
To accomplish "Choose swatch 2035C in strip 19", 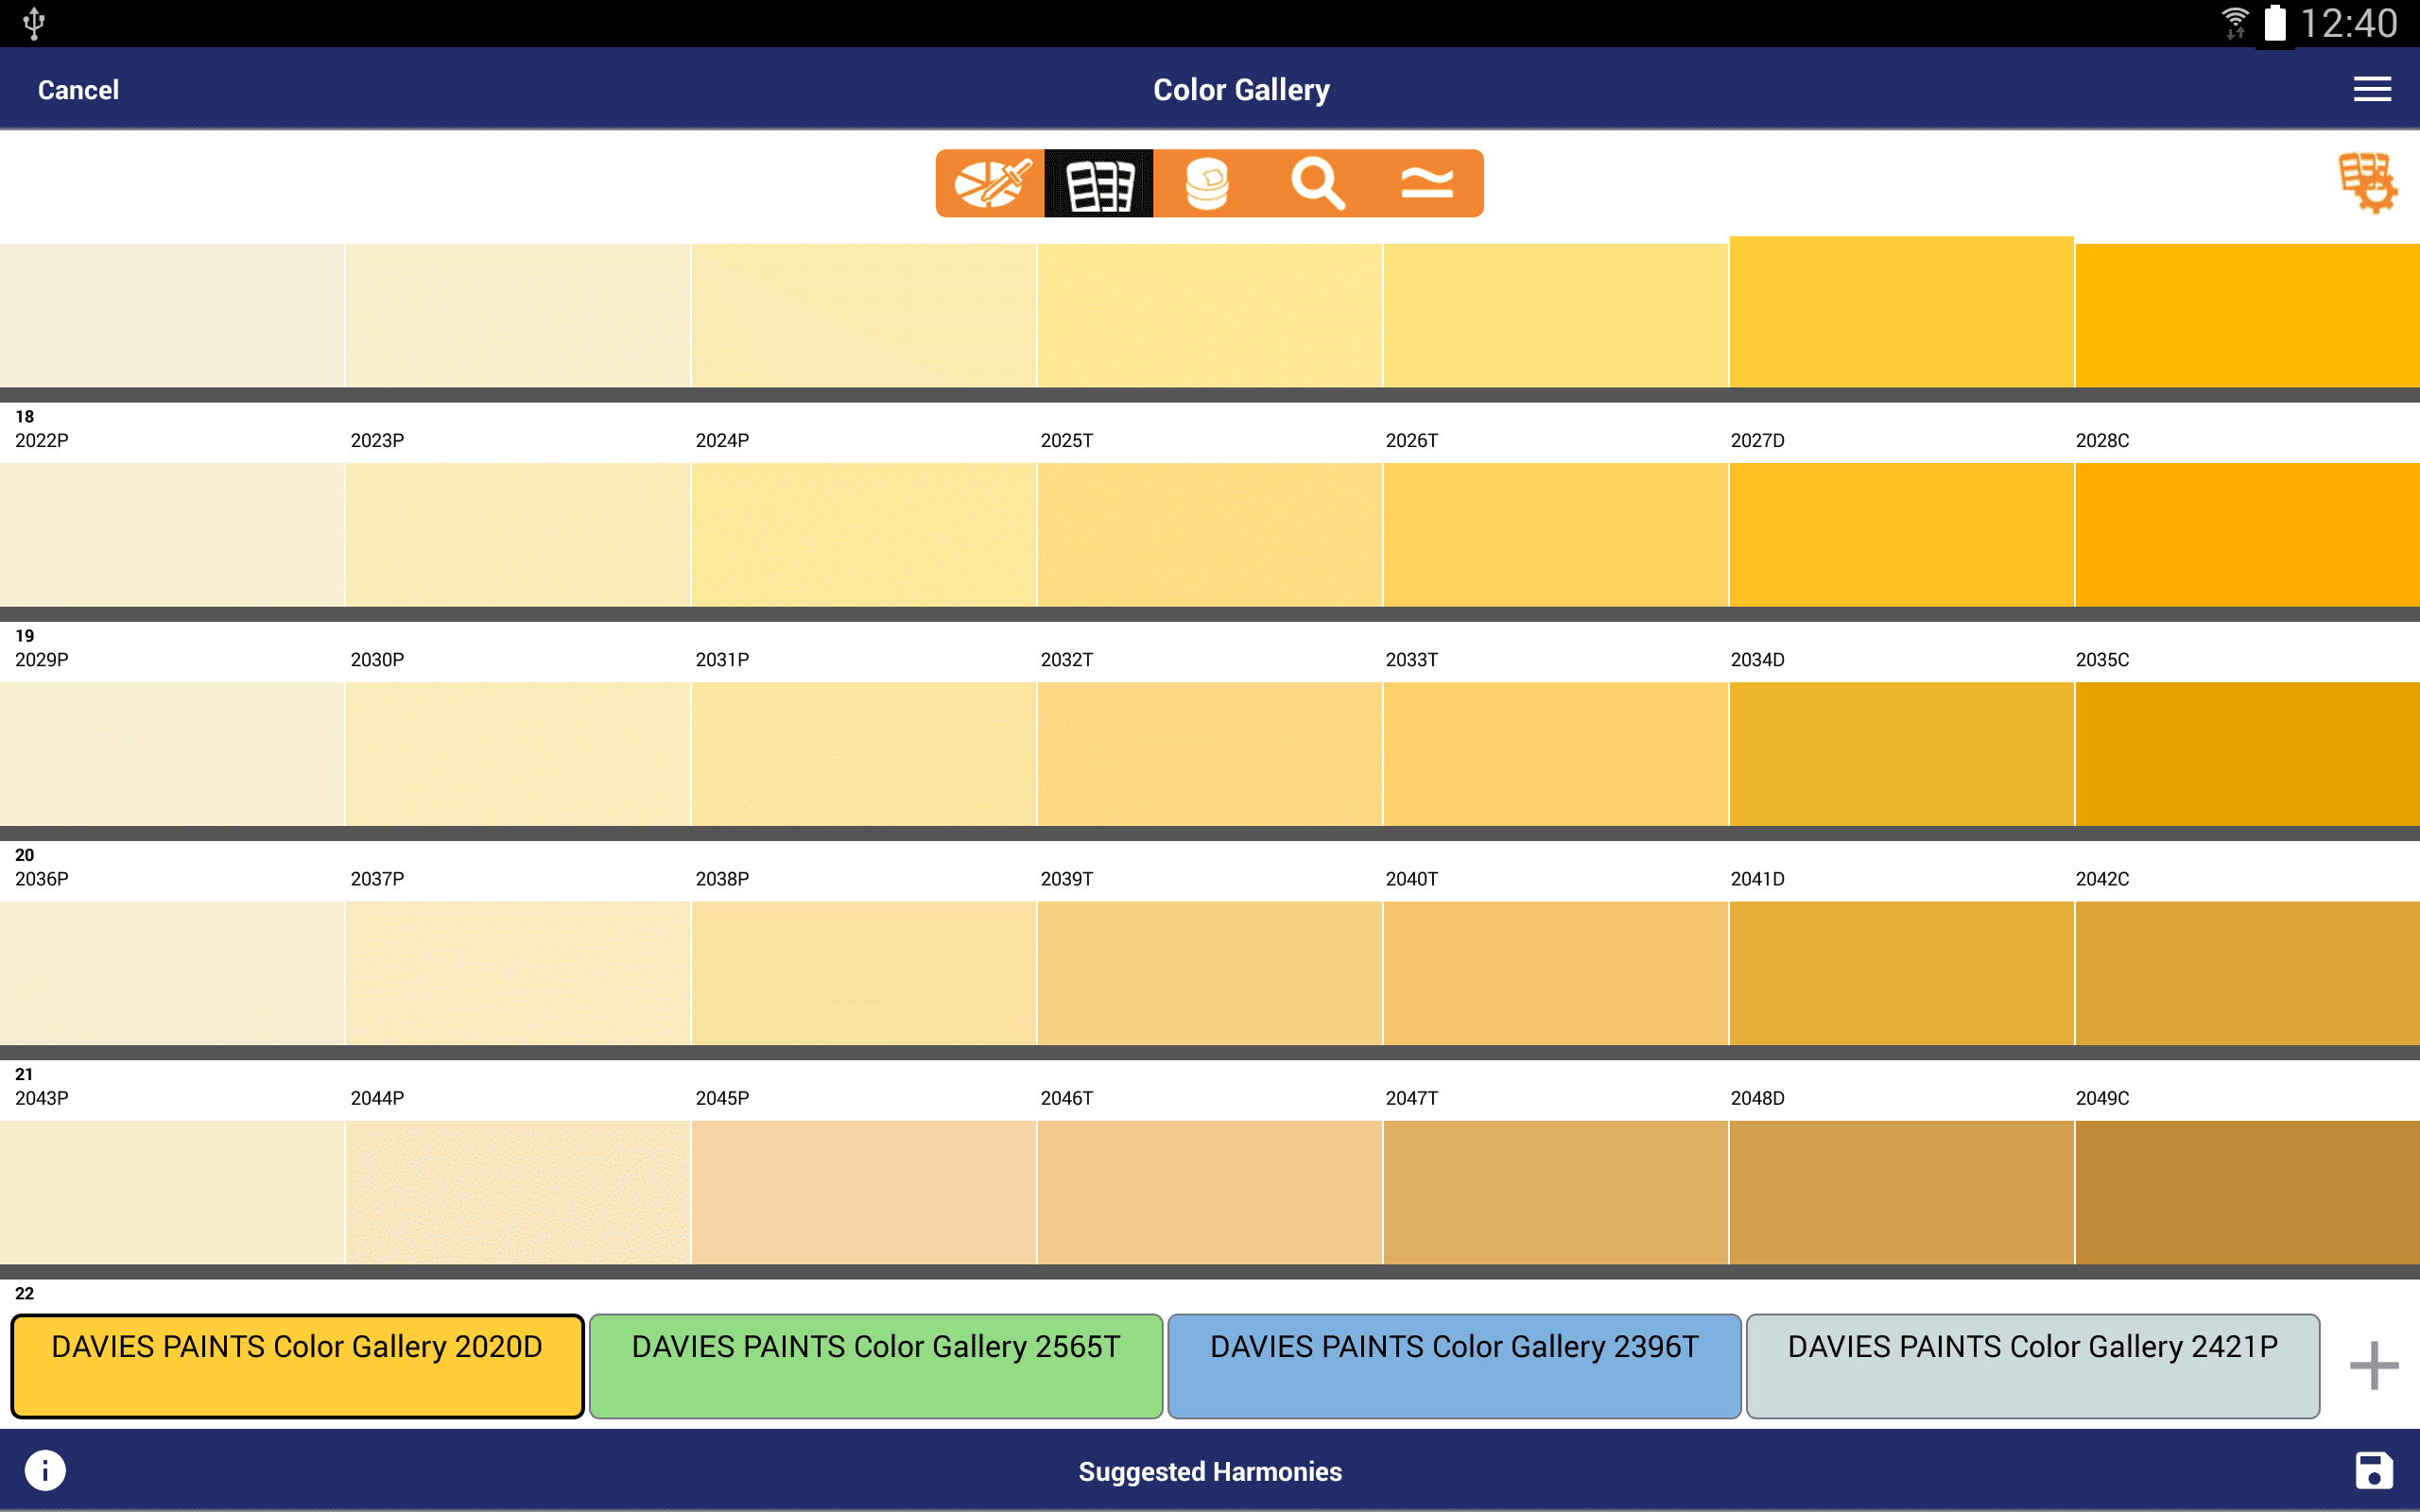I will click(x=2248, y=754).
